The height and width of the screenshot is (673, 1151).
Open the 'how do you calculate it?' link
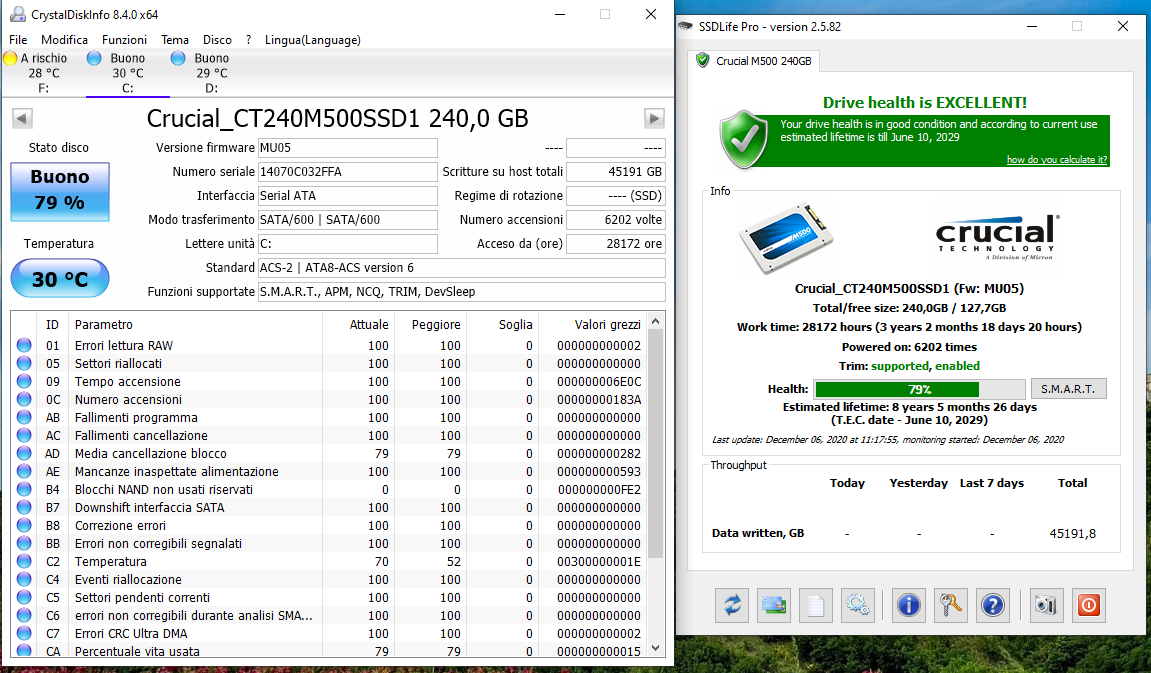[x=1056, y=159]
